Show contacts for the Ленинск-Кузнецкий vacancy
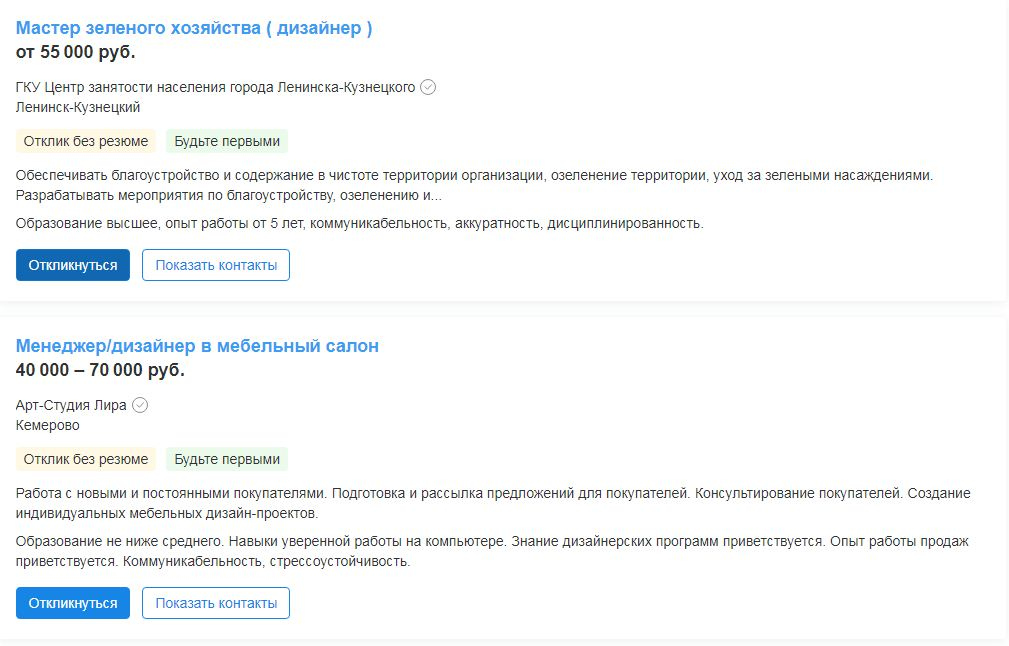 point(216,265)
